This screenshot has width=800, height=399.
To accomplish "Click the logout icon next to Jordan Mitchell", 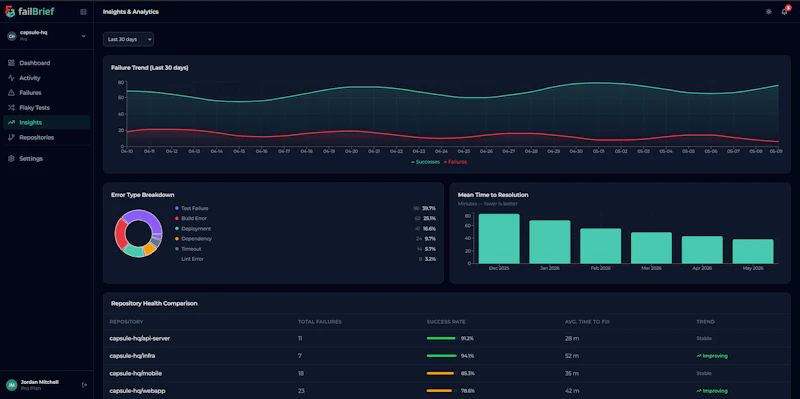I will tap(84, 385).
